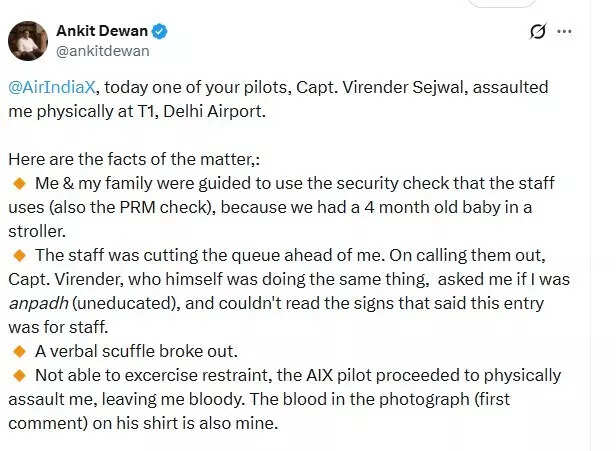Image resolution: width=616 pixels, height=451 pixels.
Task: Click the "(first comment)" text
Action: click(60, 423)
